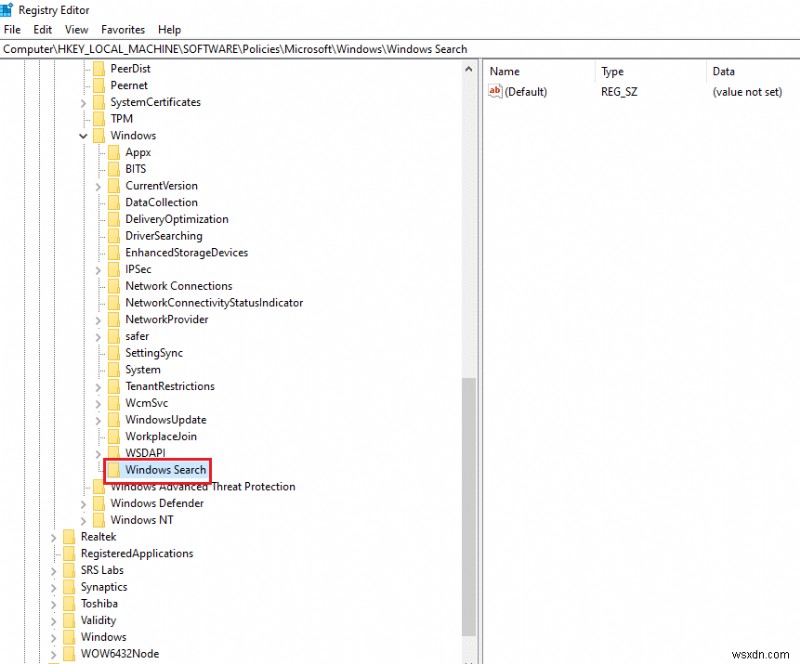Screen dimensions: 800x664
Task: Expand the TenantRestrictions key
Action: click(98, 387)
